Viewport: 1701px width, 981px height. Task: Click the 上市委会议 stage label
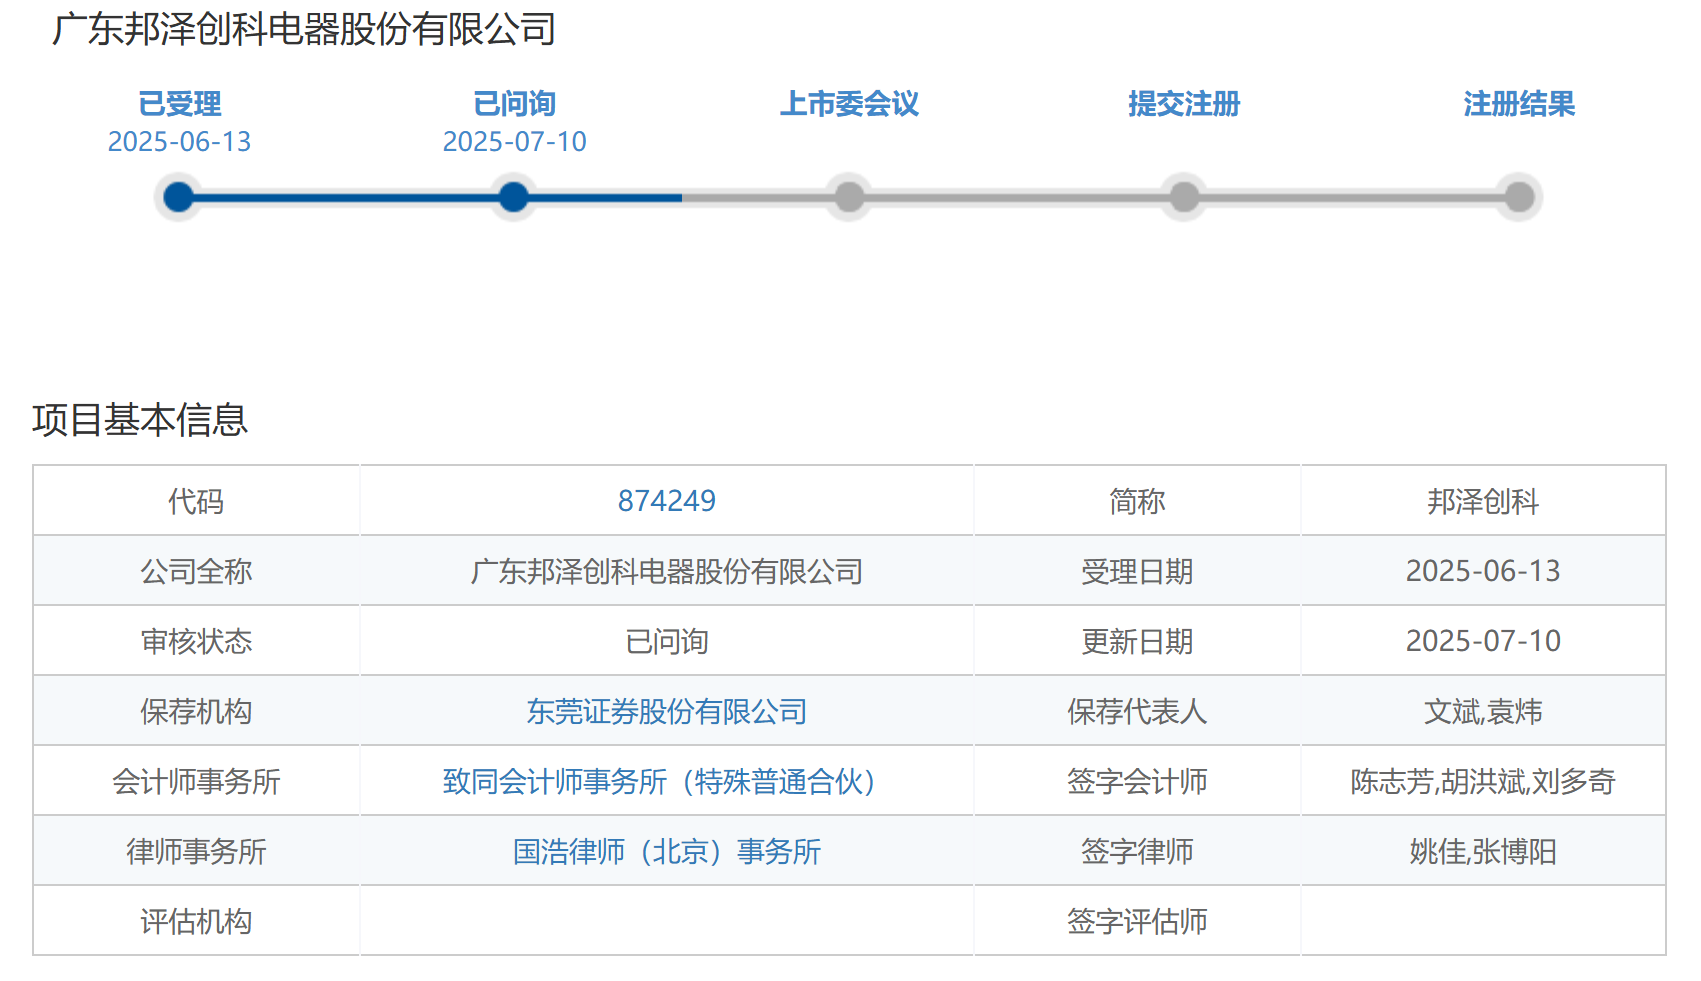coord(849,104)
